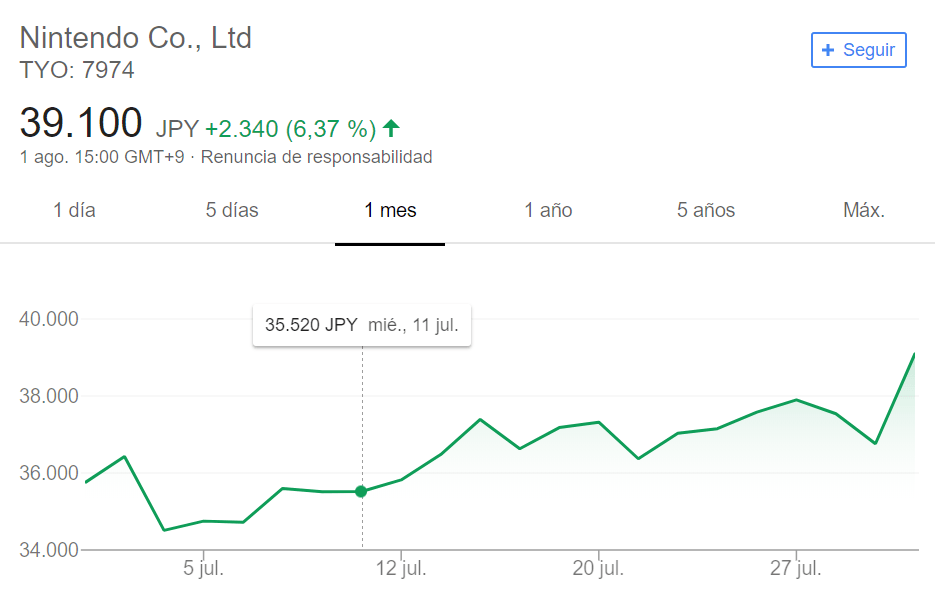Click the green up arrow price indicator

tap(391, 128)
